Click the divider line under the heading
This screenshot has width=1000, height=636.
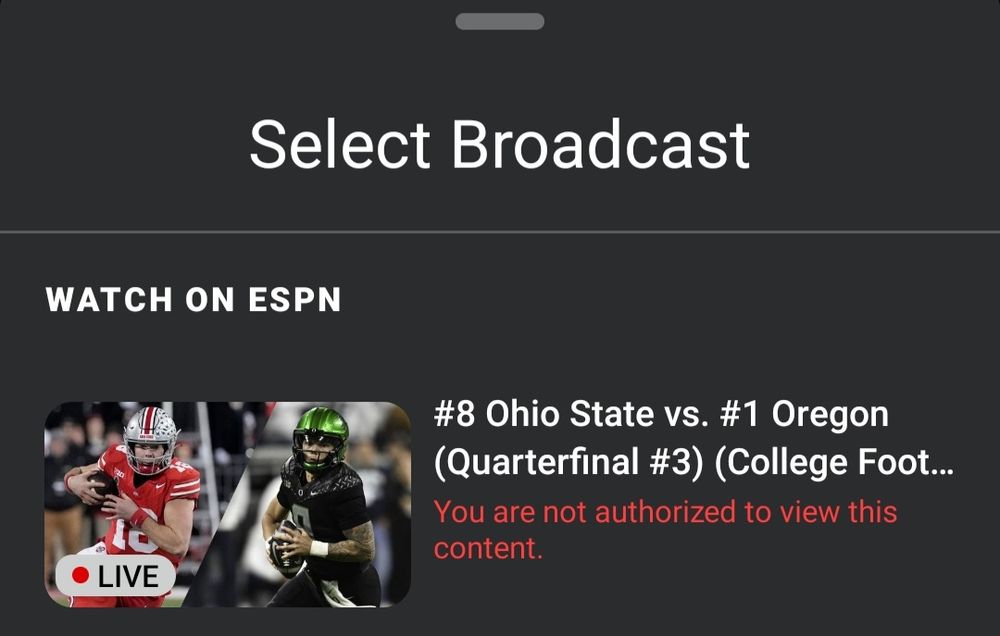point(500,232)
